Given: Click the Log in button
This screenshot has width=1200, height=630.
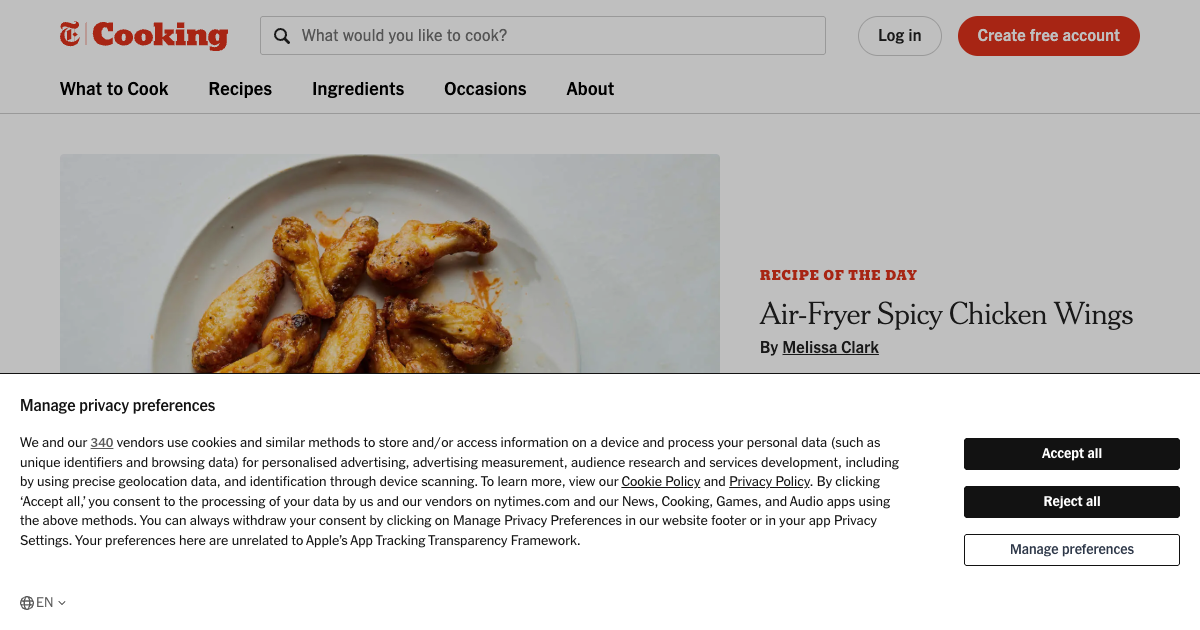Looking at the screenshot, I should point(899,35).
